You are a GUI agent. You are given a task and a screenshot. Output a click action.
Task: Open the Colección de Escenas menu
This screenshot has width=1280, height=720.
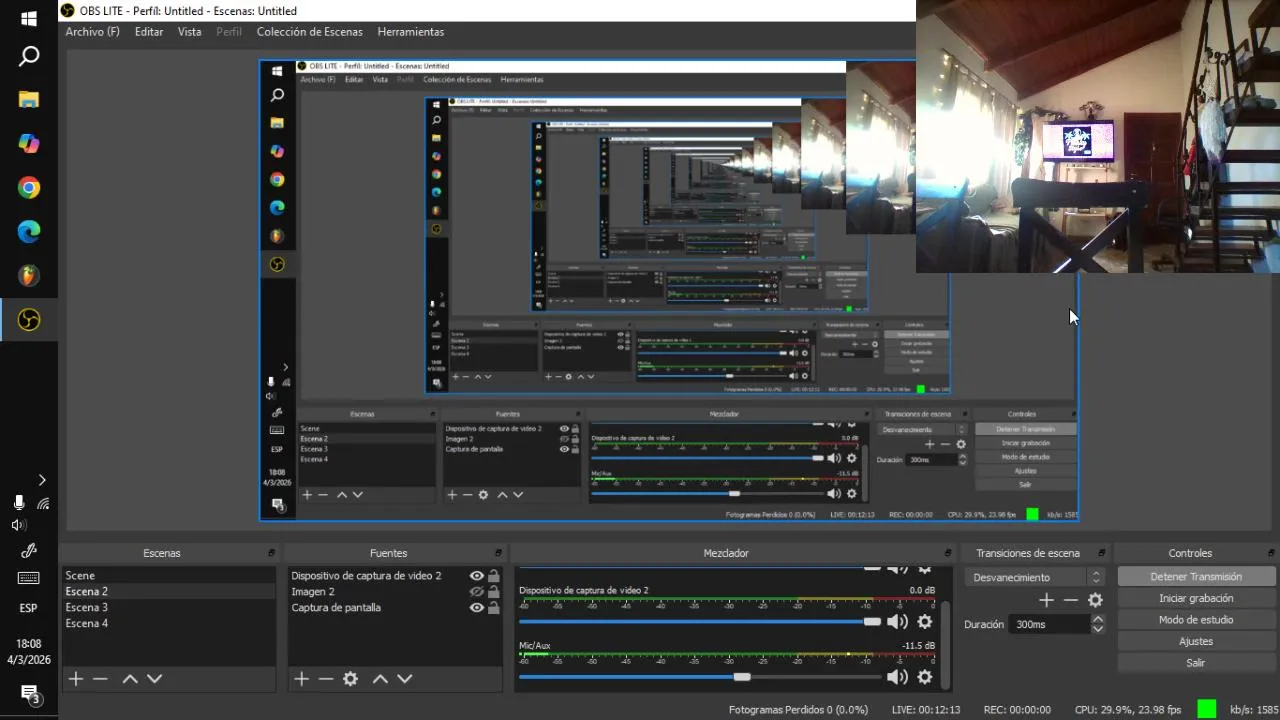tap(310, 32)
